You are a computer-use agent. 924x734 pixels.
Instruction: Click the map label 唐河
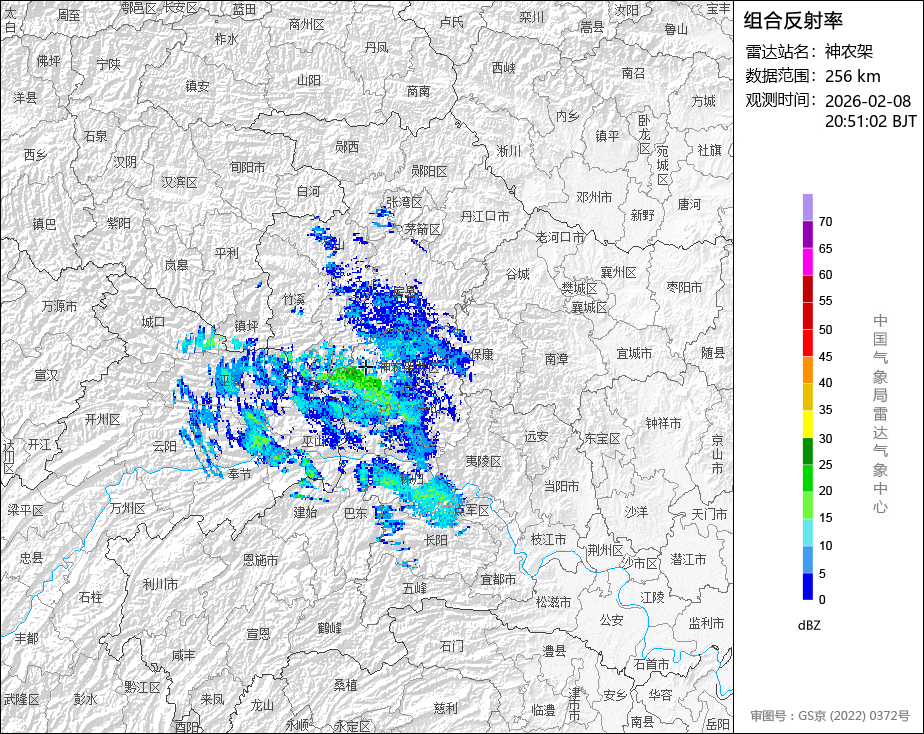click(x=689, y=204)
